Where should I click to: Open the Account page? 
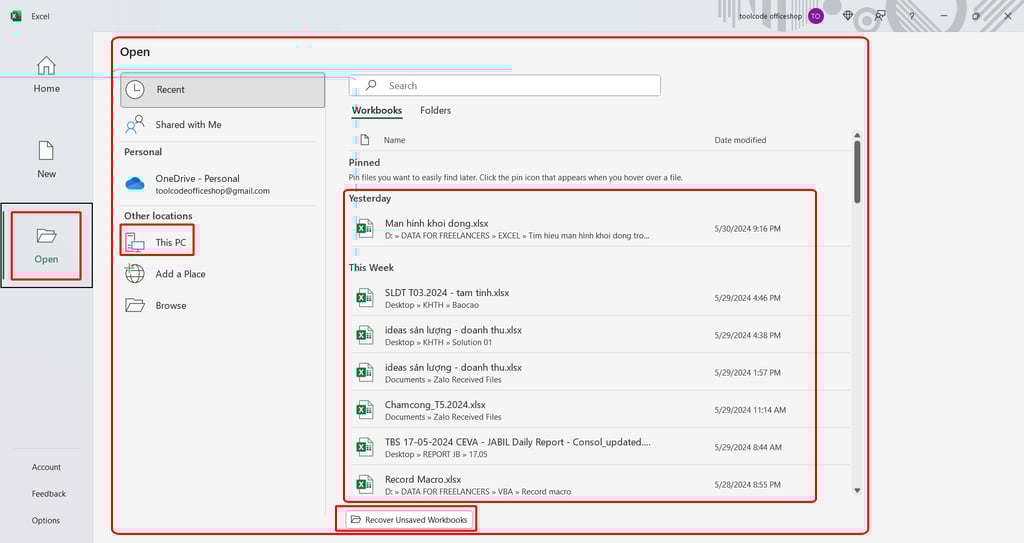pos(46,467)
